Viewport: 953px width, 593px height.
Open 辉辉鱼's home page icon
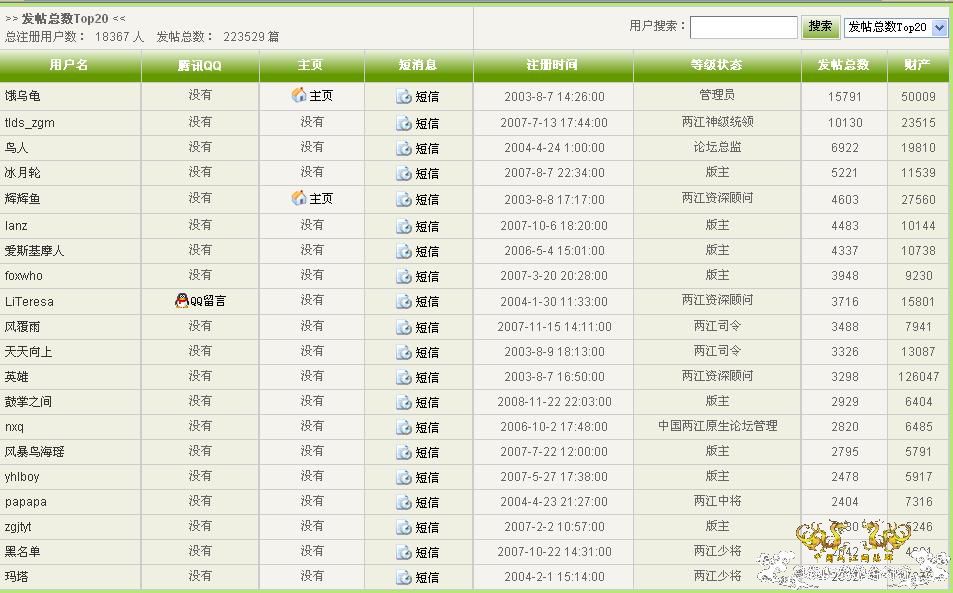(x=299, y=198)
